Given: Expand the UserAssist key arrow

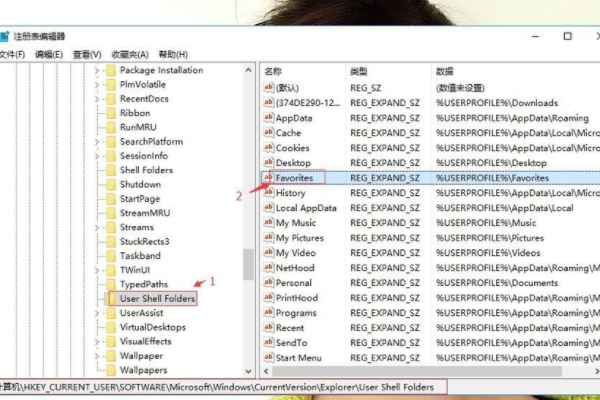Looking at the screenshot, I should pyautogui.click(x=98, y=313).
